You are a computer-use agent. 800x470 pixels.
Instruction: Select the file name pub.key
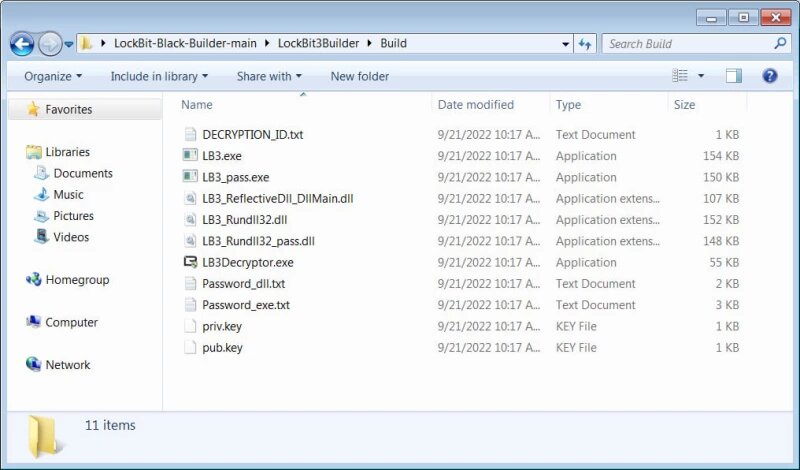click(222, 348)
